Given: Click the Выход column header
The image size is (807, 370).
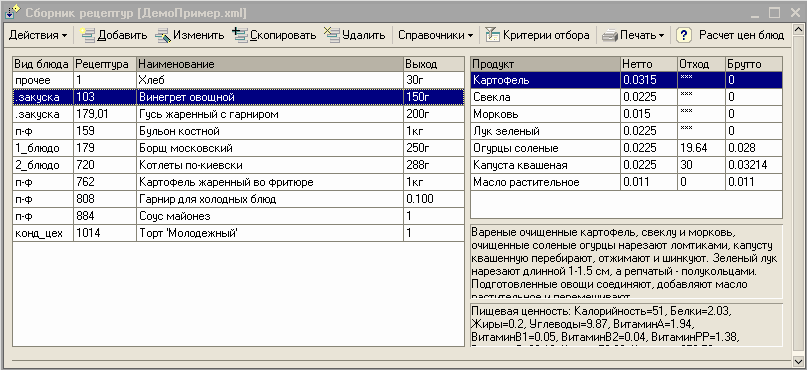Looking at the screenshot, I should tap(434, 64).
